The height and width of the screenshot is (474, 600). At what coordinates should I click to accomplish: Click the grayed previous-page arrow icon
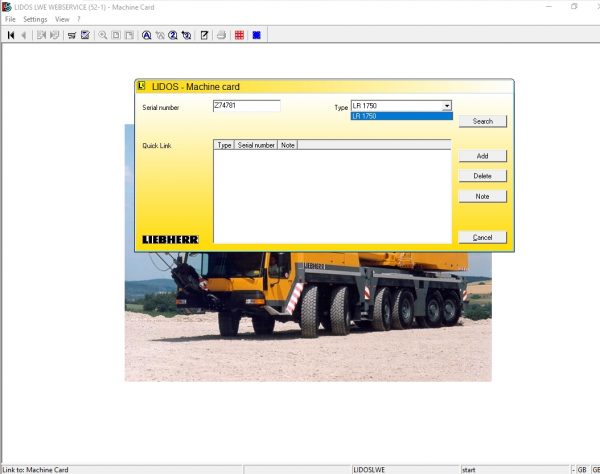coord(24,35)
